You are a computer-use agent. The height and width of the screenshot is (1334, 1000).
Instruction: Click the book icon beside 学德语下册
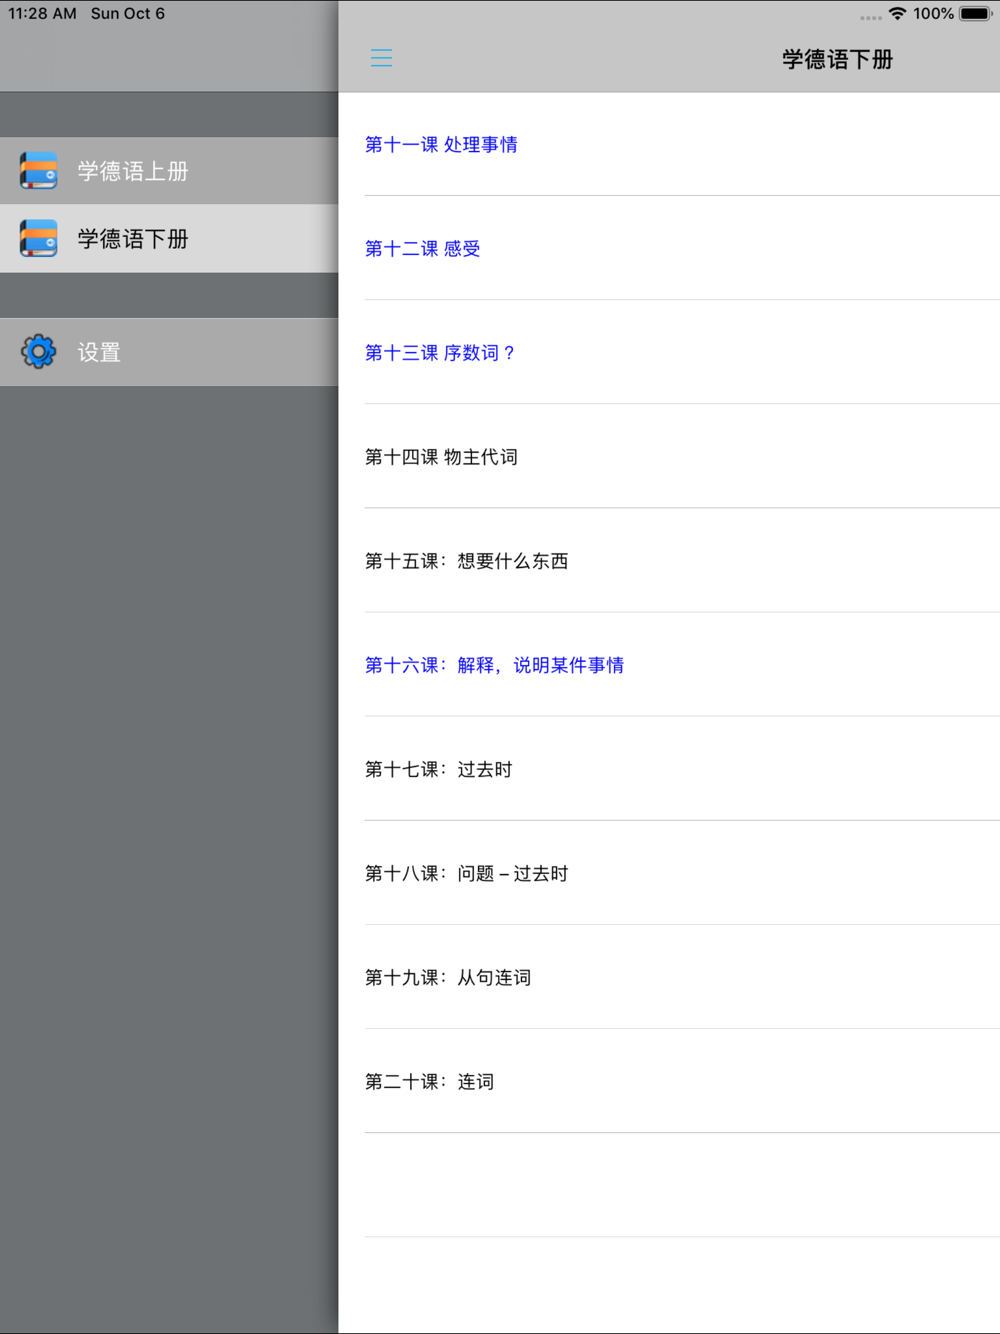click(x=39, y=239)
